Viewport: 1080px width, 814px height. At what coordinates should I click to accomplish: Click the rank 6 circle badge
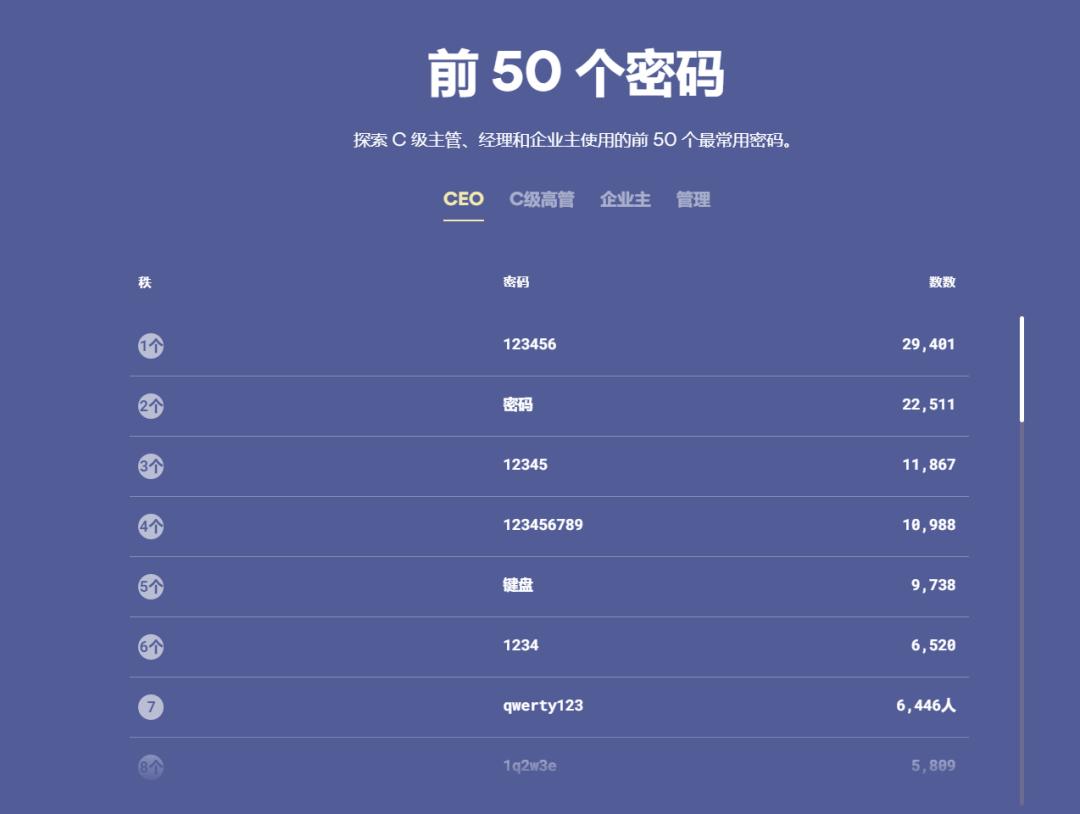[x=150, y=646]
